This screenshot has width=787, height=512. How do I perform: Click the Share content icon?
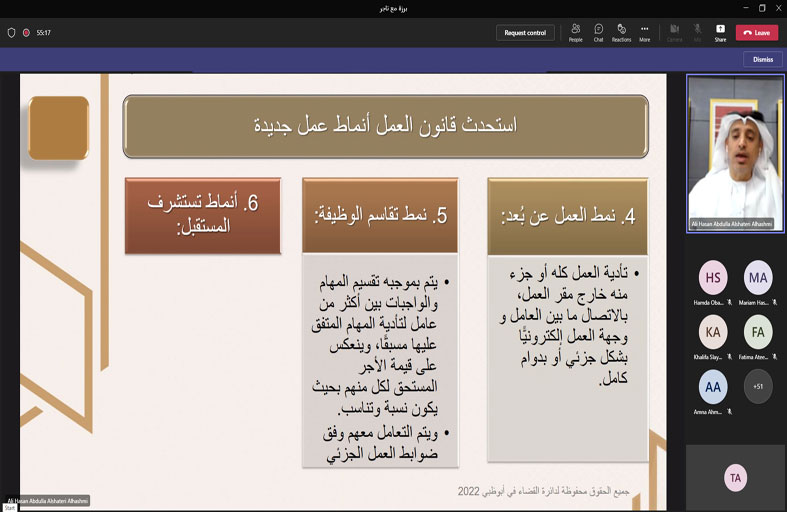pyautogui.click(x=720, y=32)
